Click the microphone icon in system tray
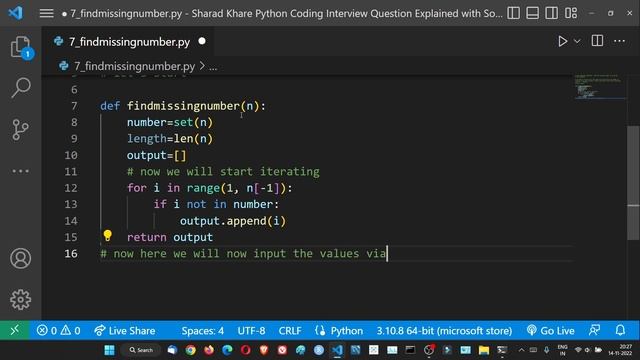 (x=547, y=350)
